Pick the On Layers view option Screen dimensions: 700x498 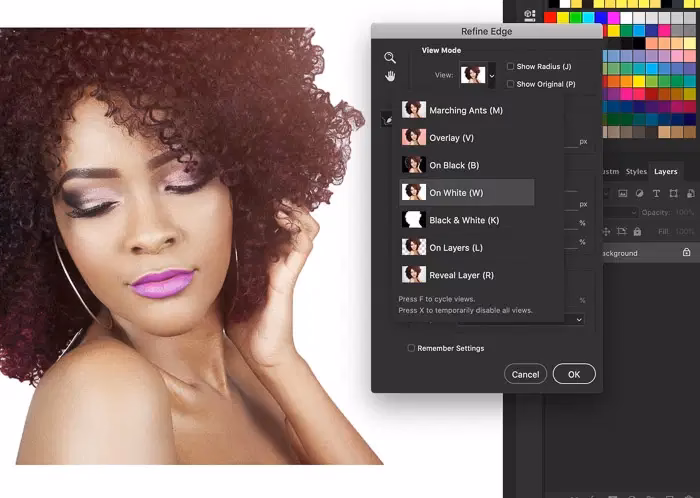[x=456, y=247]
